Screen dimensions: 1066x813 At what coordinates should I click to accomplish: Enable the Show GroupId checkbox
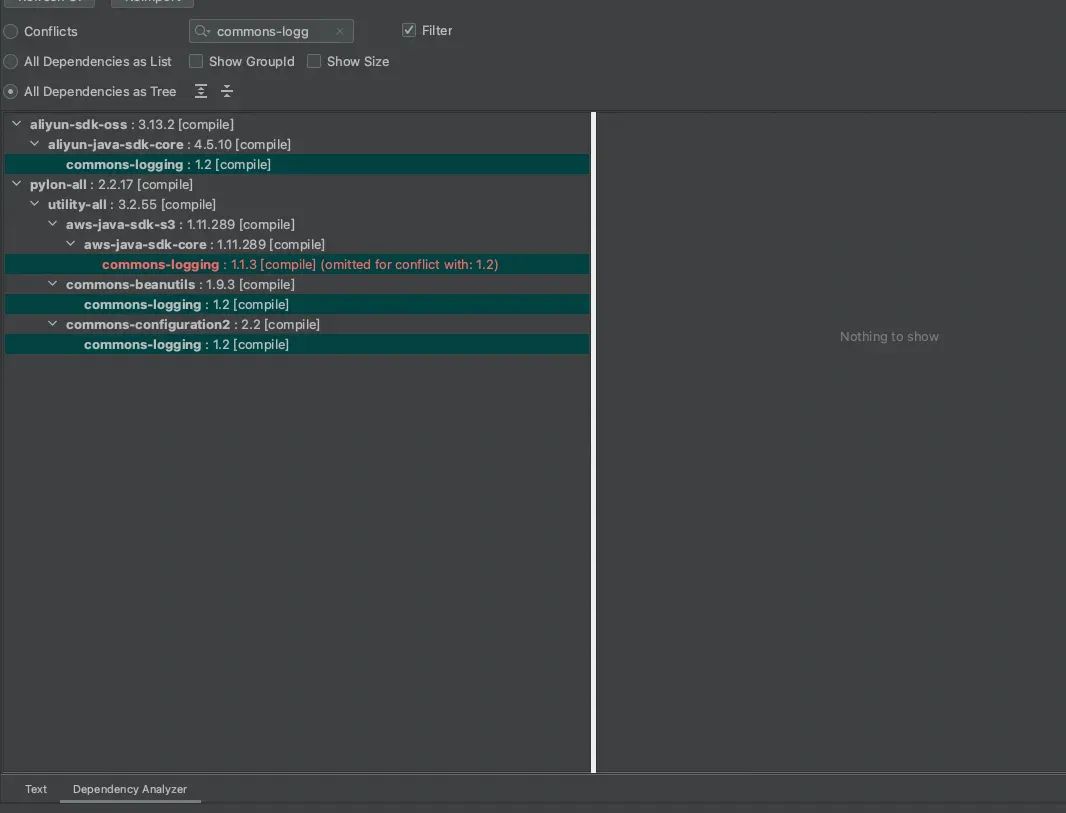196,61
